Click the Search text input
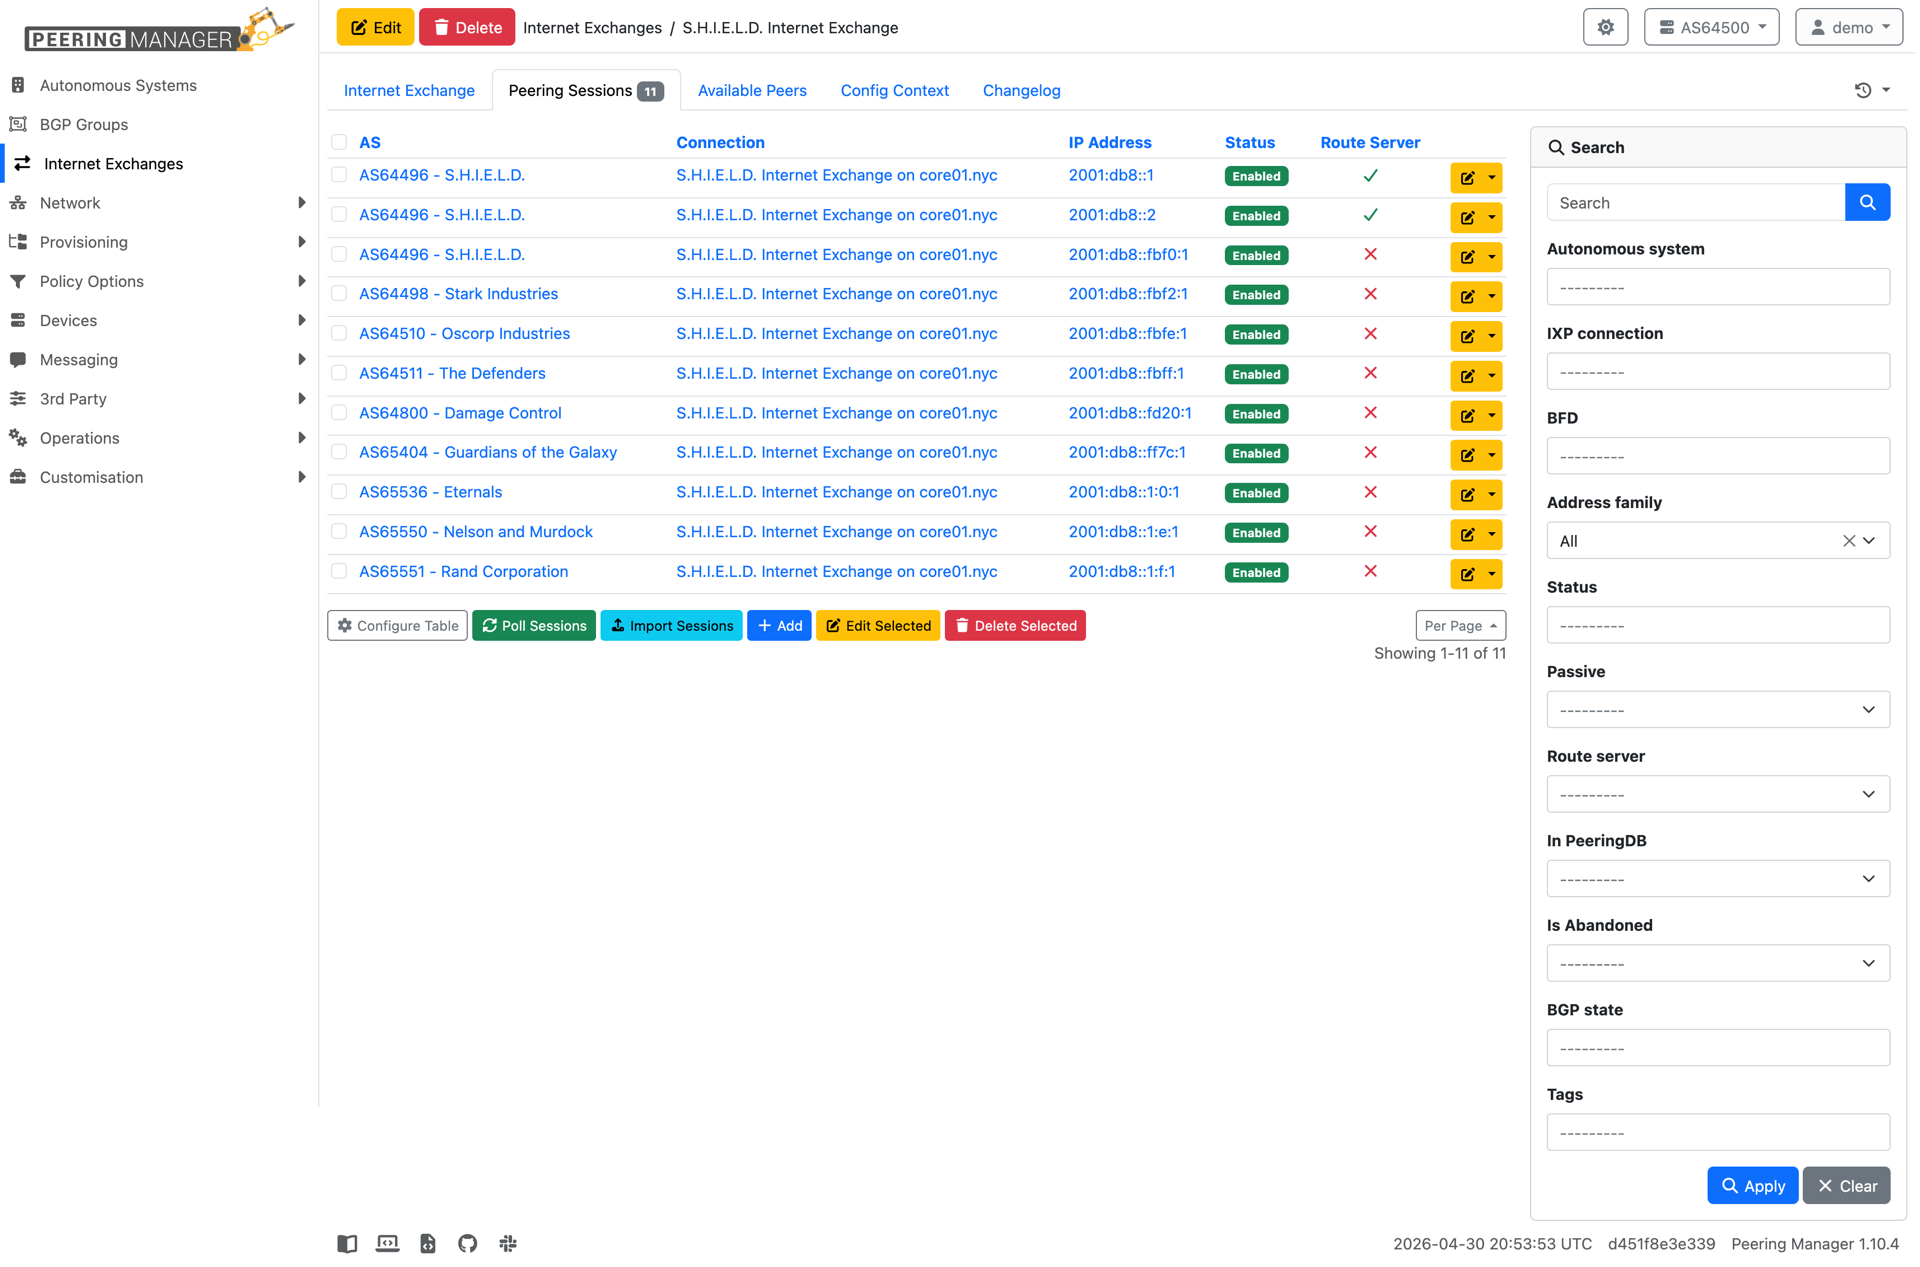Viewport: 1920px width, 1267px height. tap(1695, 202)
